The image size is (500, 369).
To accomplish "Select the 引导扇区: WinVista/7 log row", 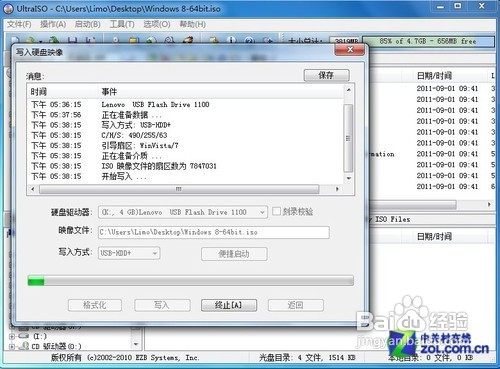I will click(185, 146).
